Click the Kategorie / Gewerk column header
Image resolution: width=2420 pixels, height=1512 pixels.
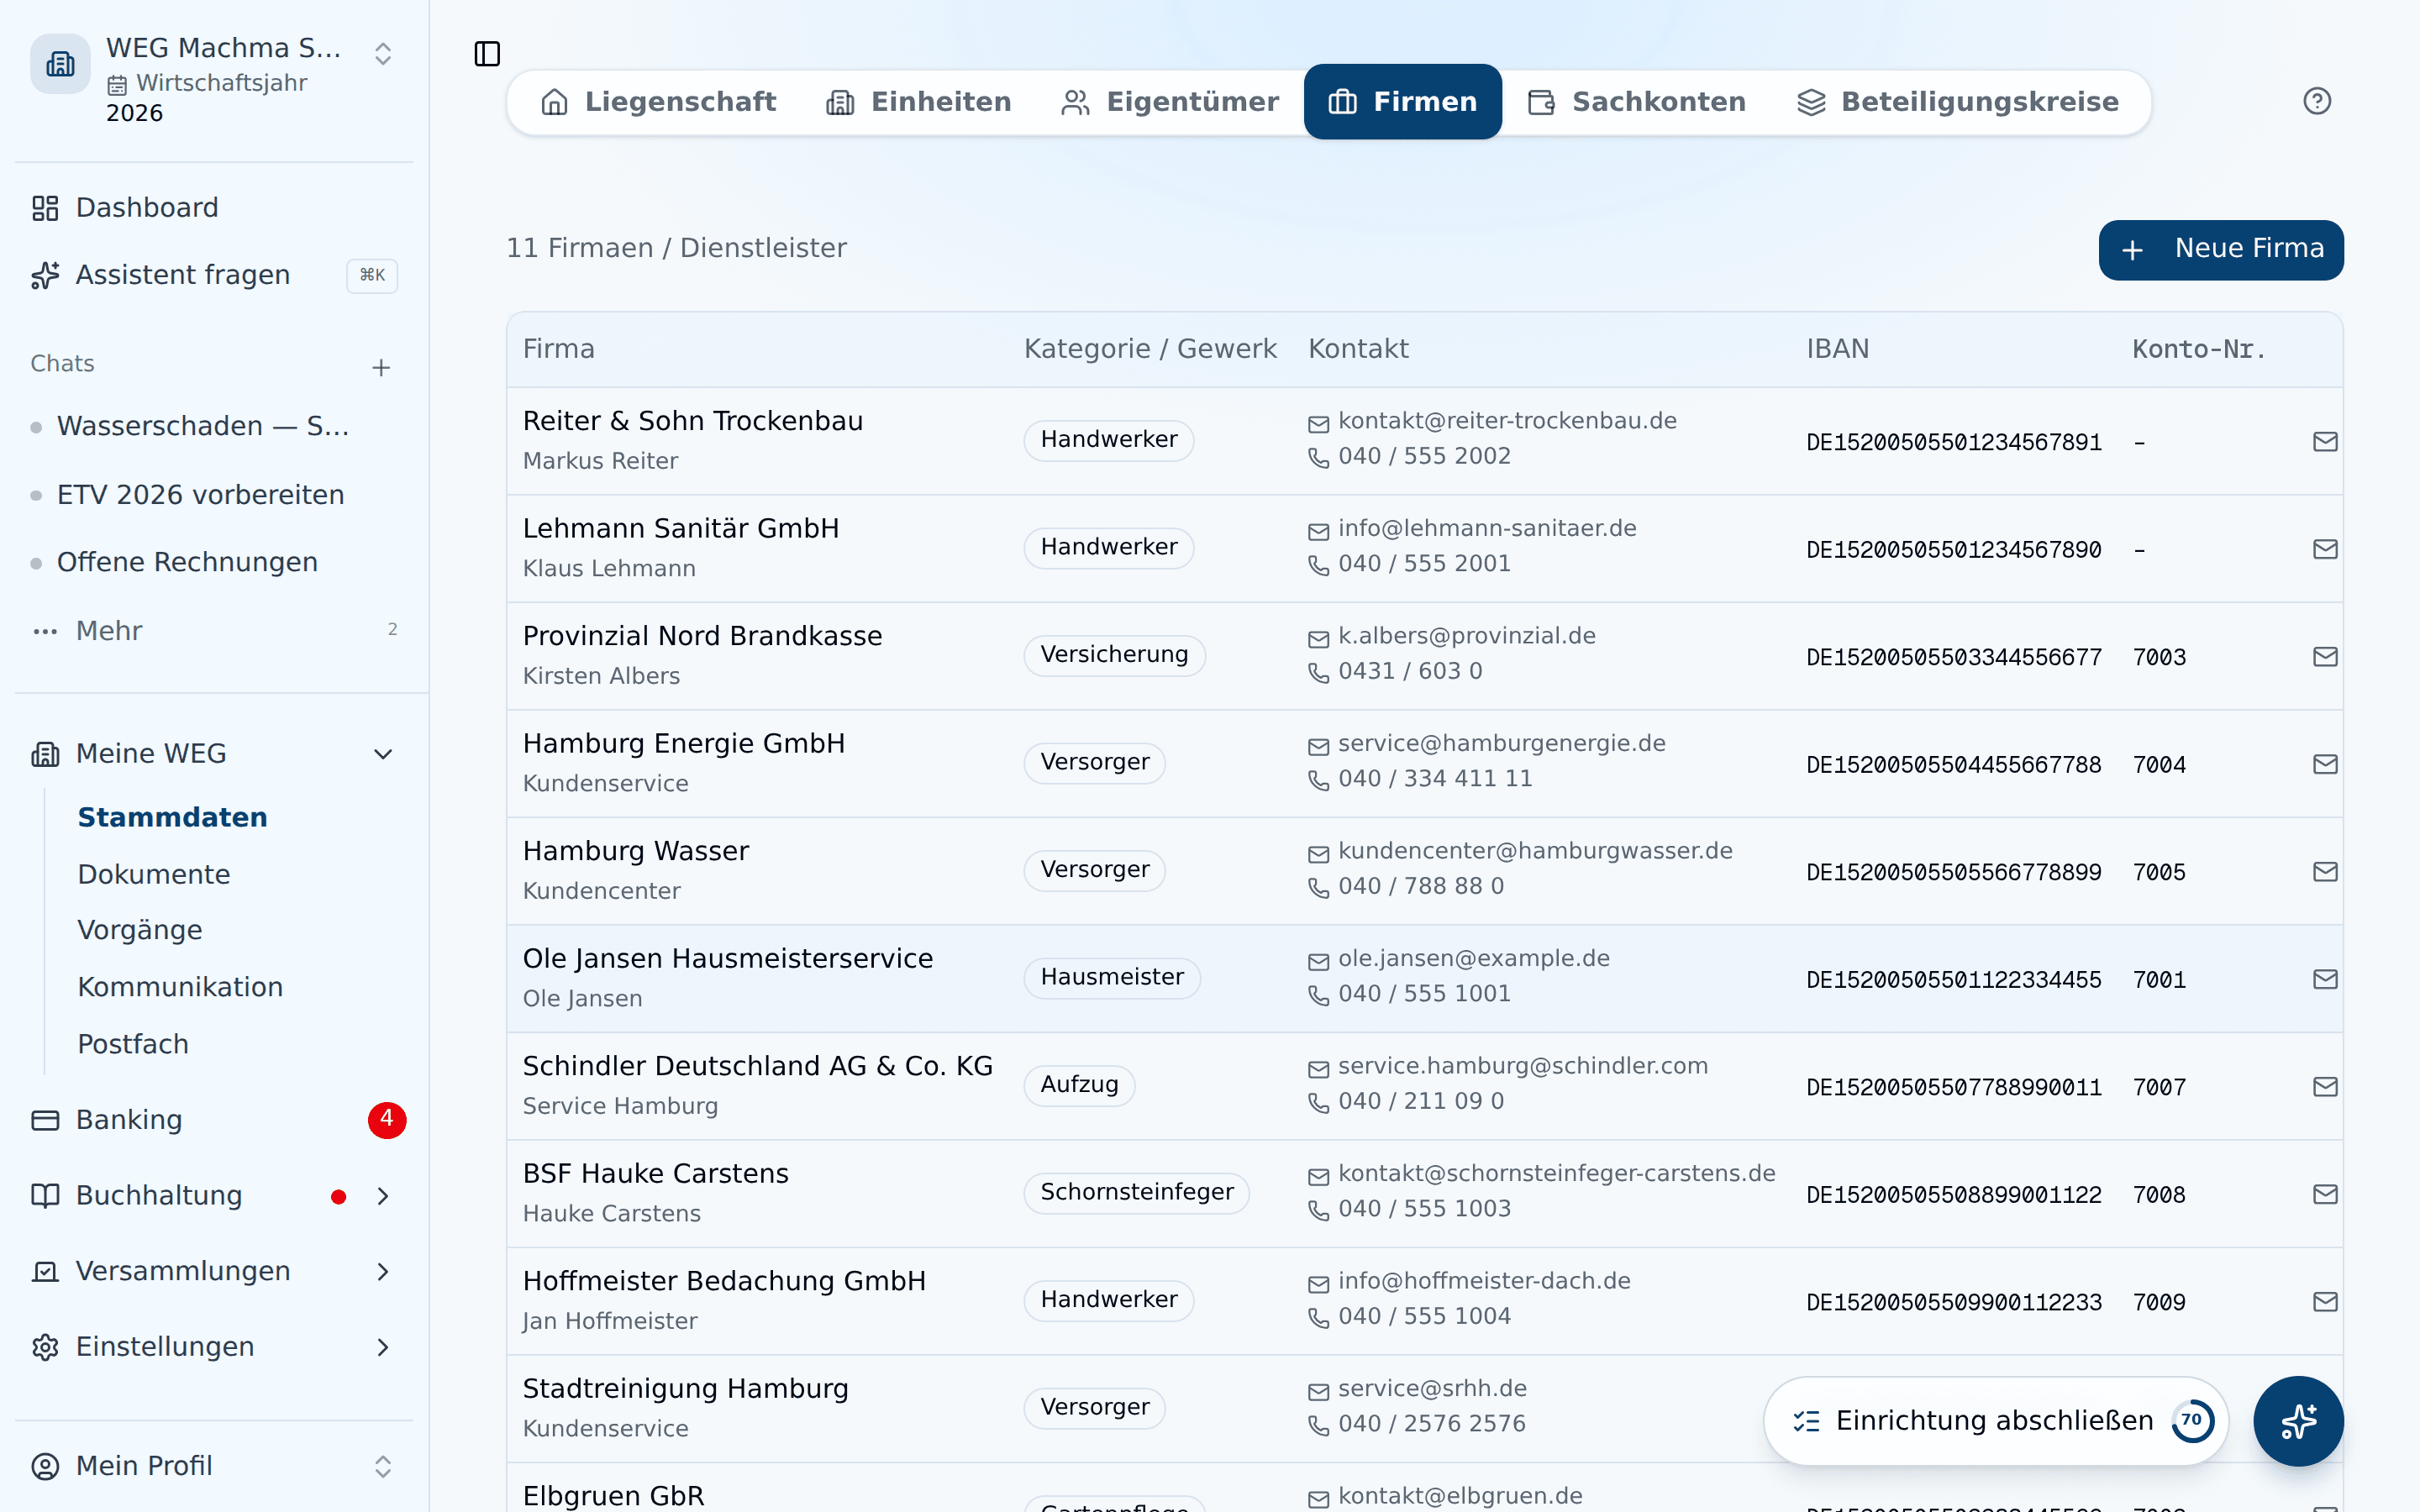click(1150, 349)
